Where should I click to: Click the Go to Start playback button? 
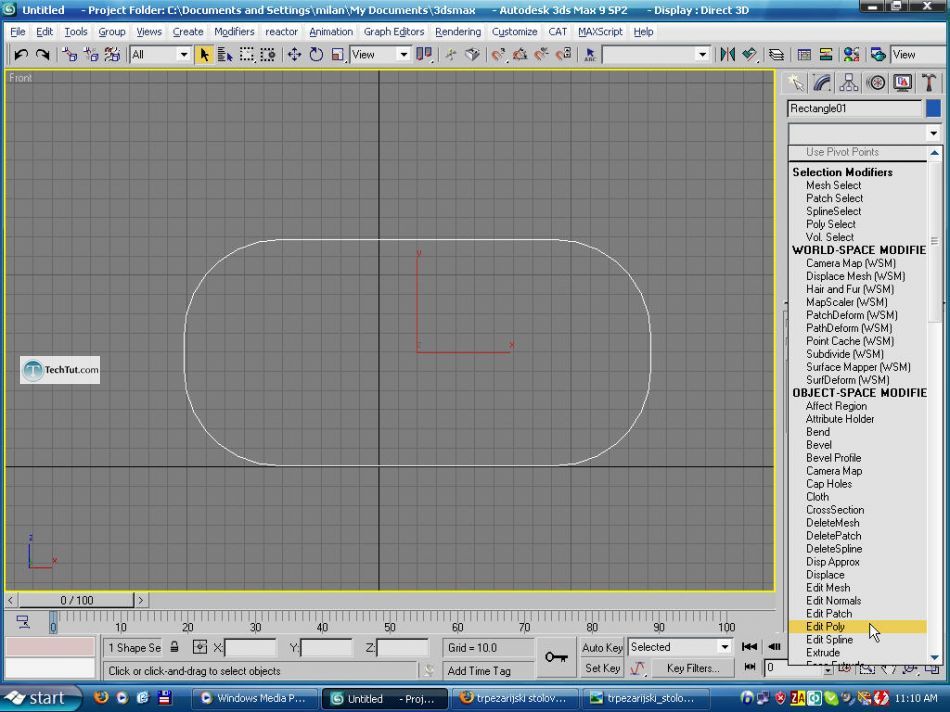tap(749, 647)
